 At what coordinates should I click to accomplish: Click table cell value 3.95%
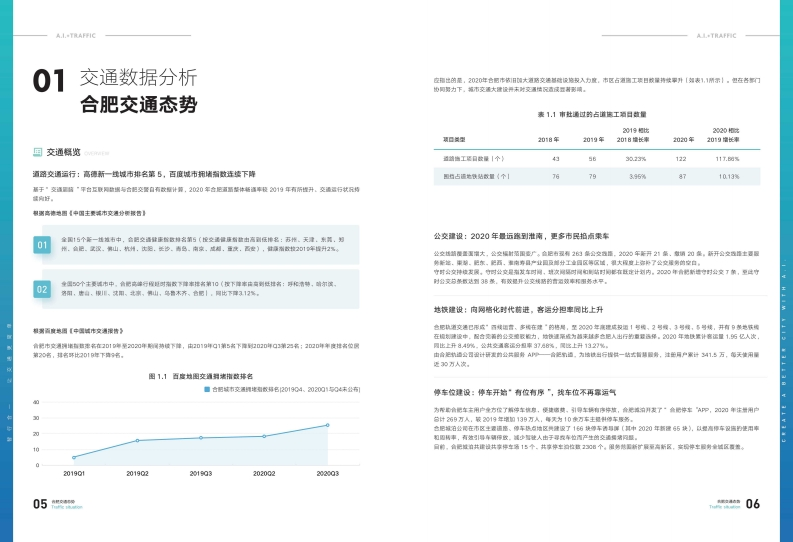pyautogui.click(x=637, y=176)
